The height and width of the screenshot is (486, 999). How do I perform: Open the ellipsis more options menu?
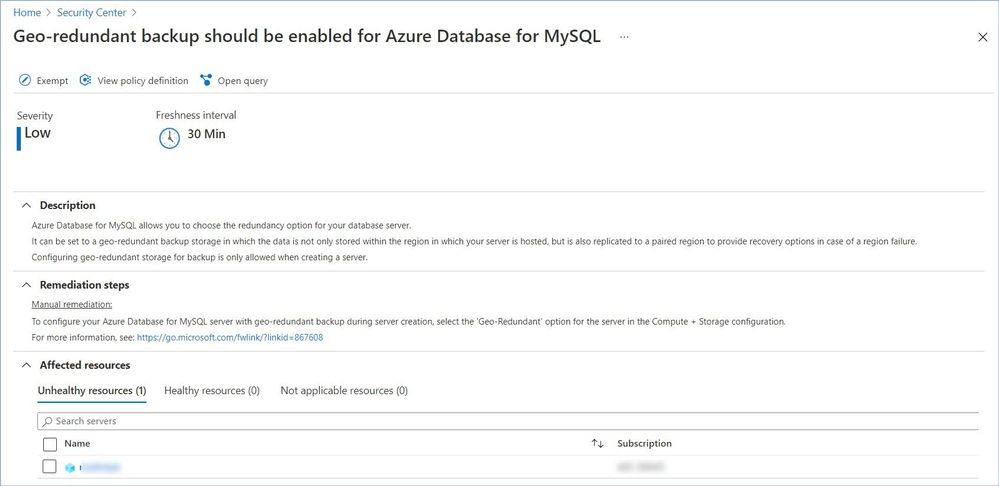(624, 37)
